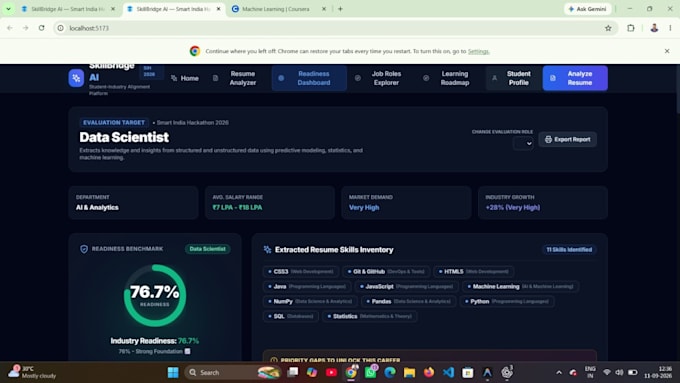The image size is (680, 383).
Task: Open Change Evaluation Role dropdown
Action: click(x=523, y=143)
